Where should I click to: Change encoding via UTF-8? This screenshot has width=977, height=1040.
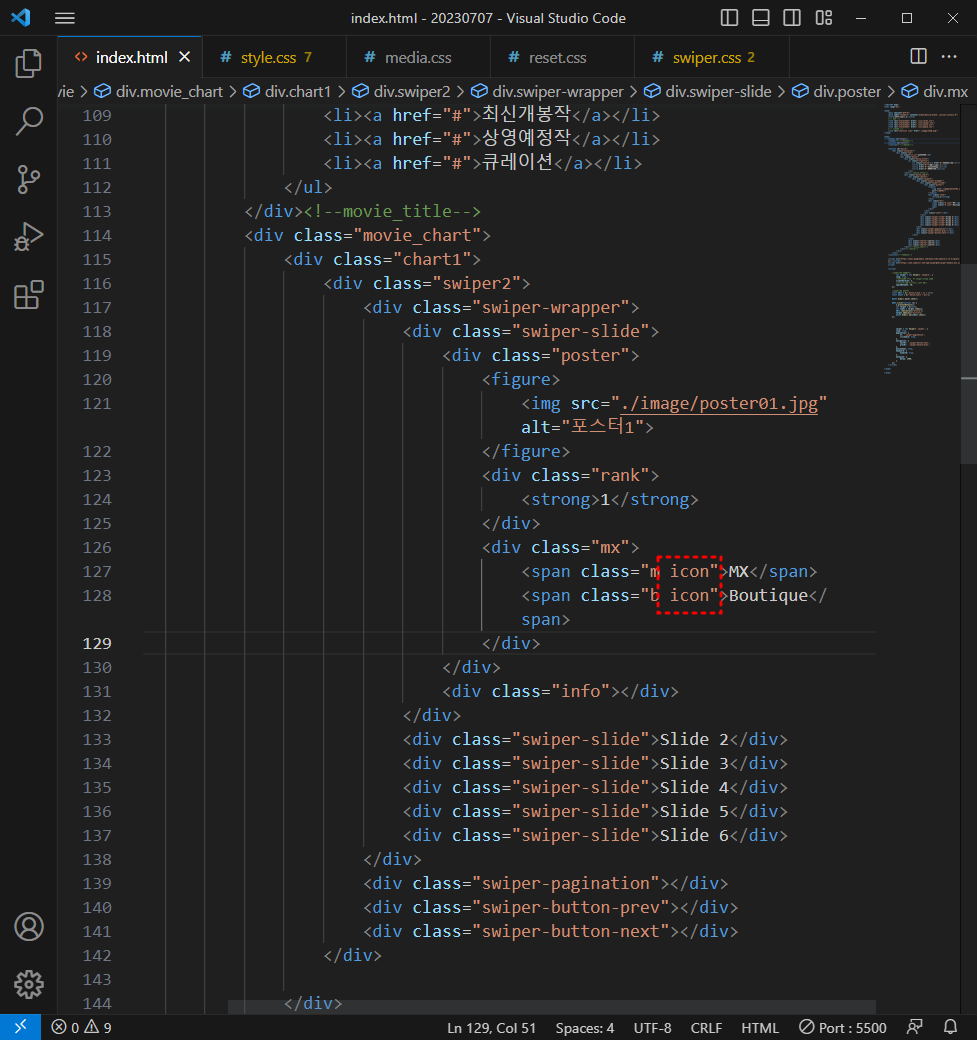click(652, 1027)
